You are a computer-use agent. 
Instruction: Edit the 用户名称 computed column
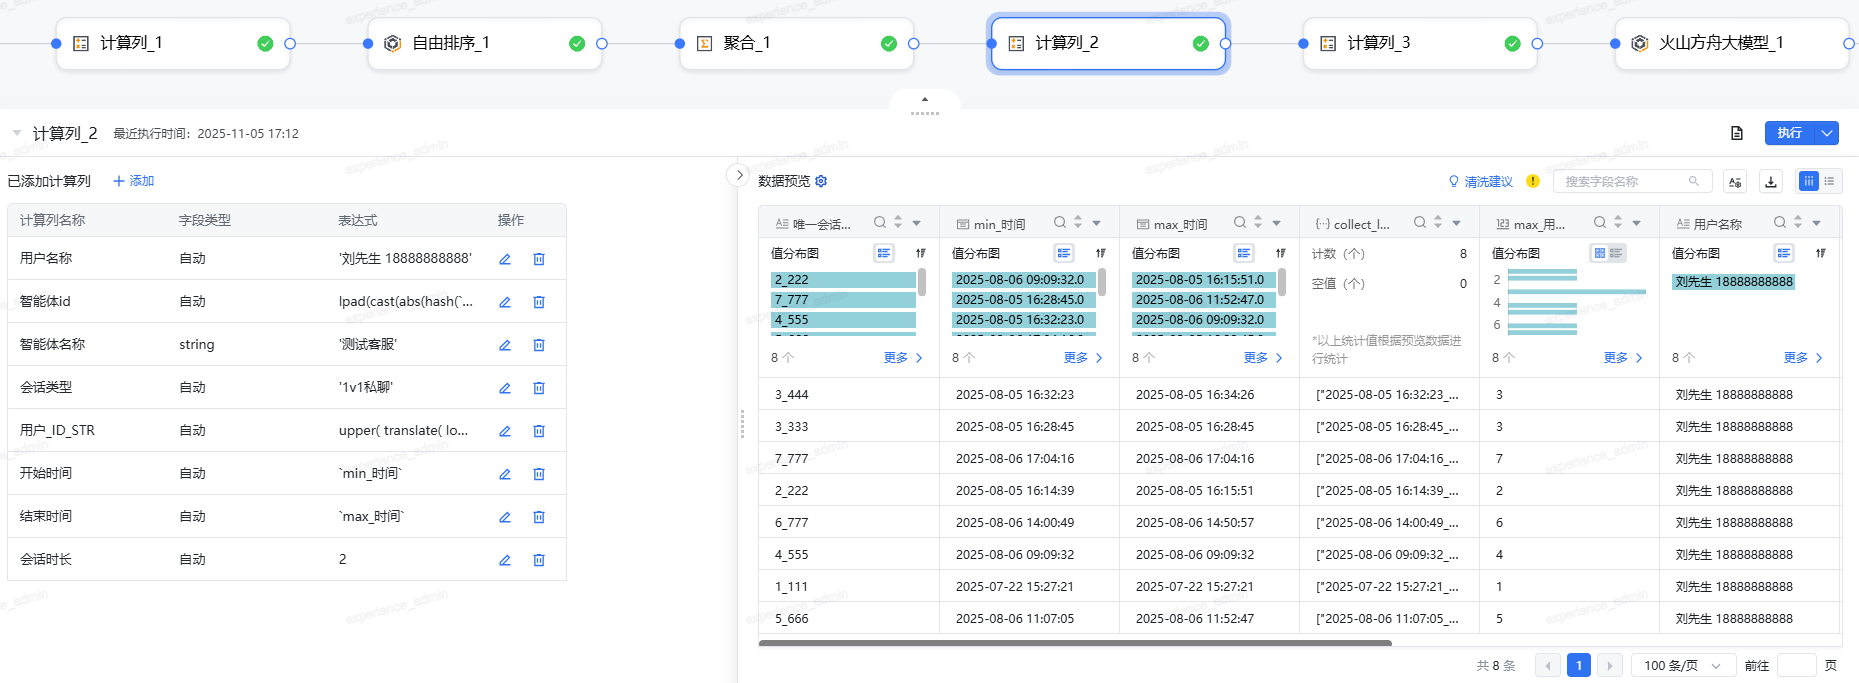coord(505,259)
